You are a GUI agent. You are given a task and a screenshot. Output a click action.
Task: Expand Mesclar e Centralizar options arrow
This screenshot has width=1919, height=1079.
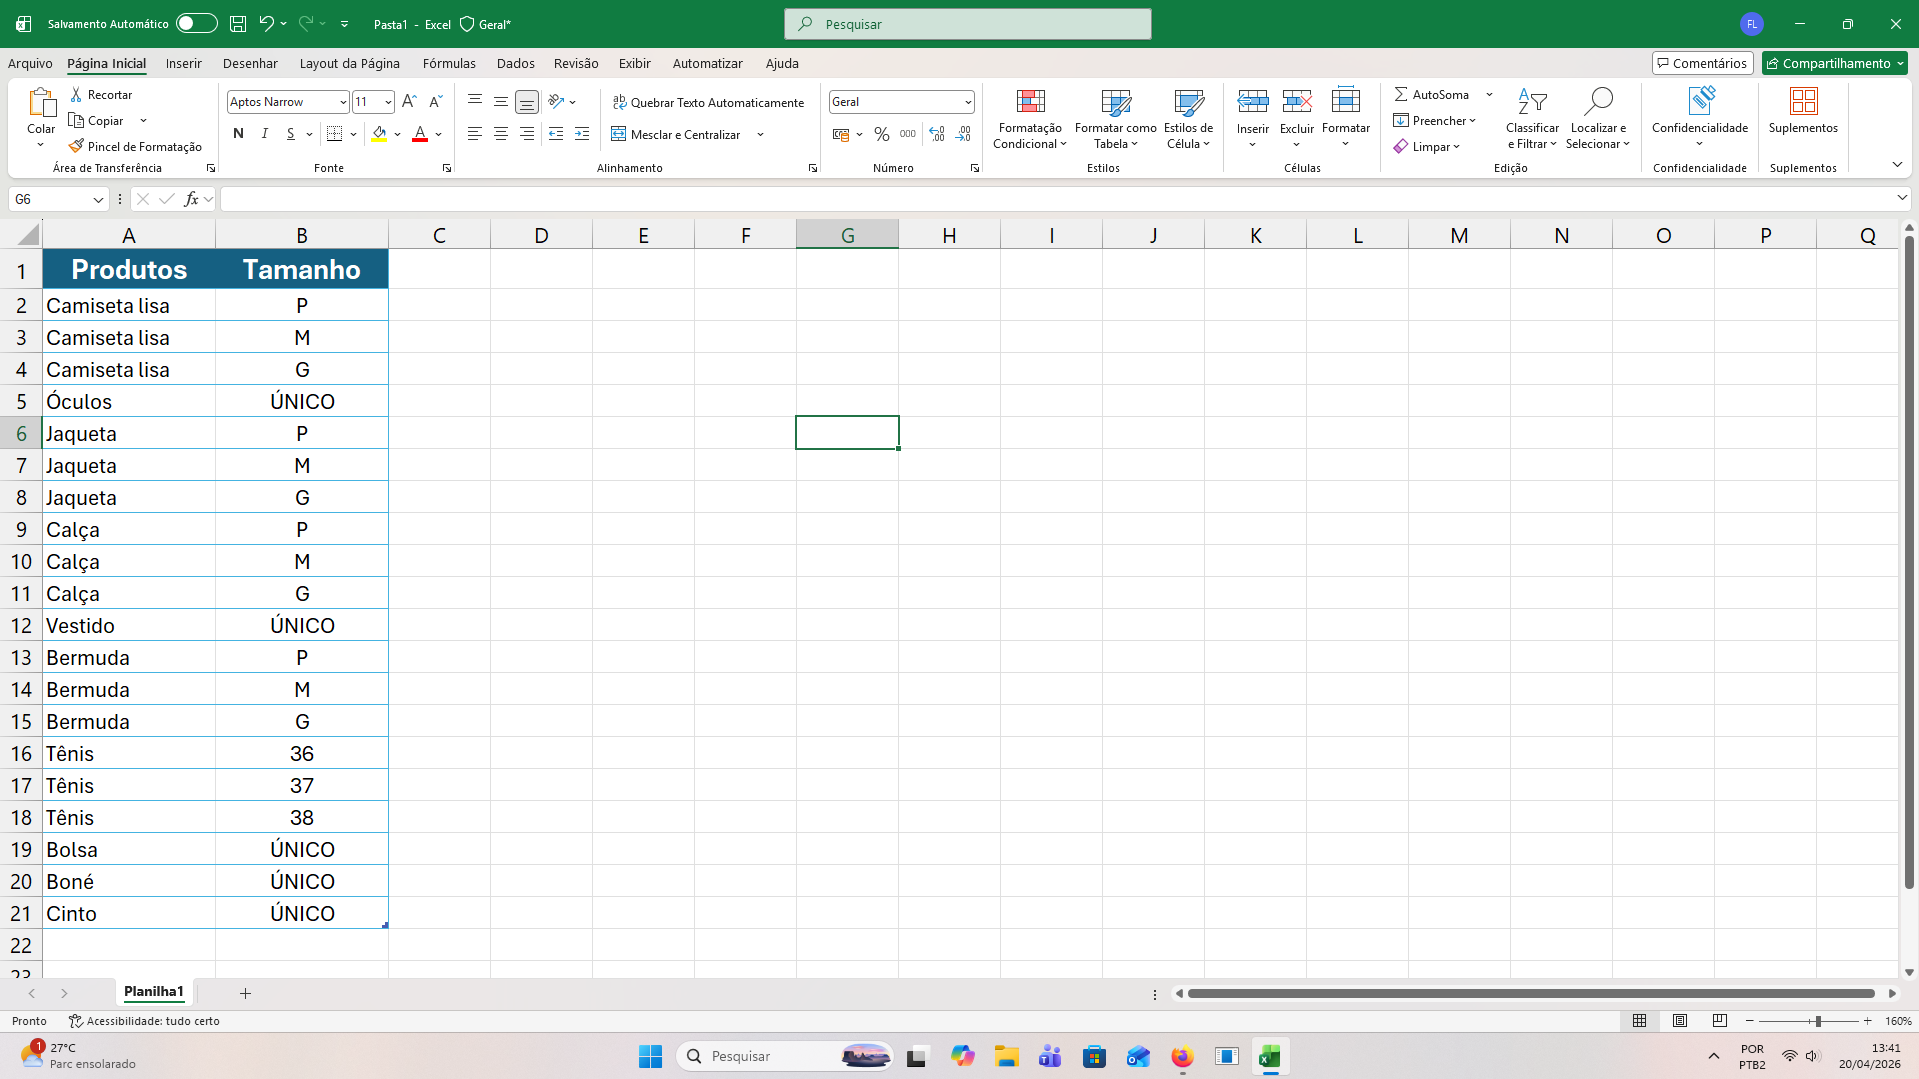(760, 134)
